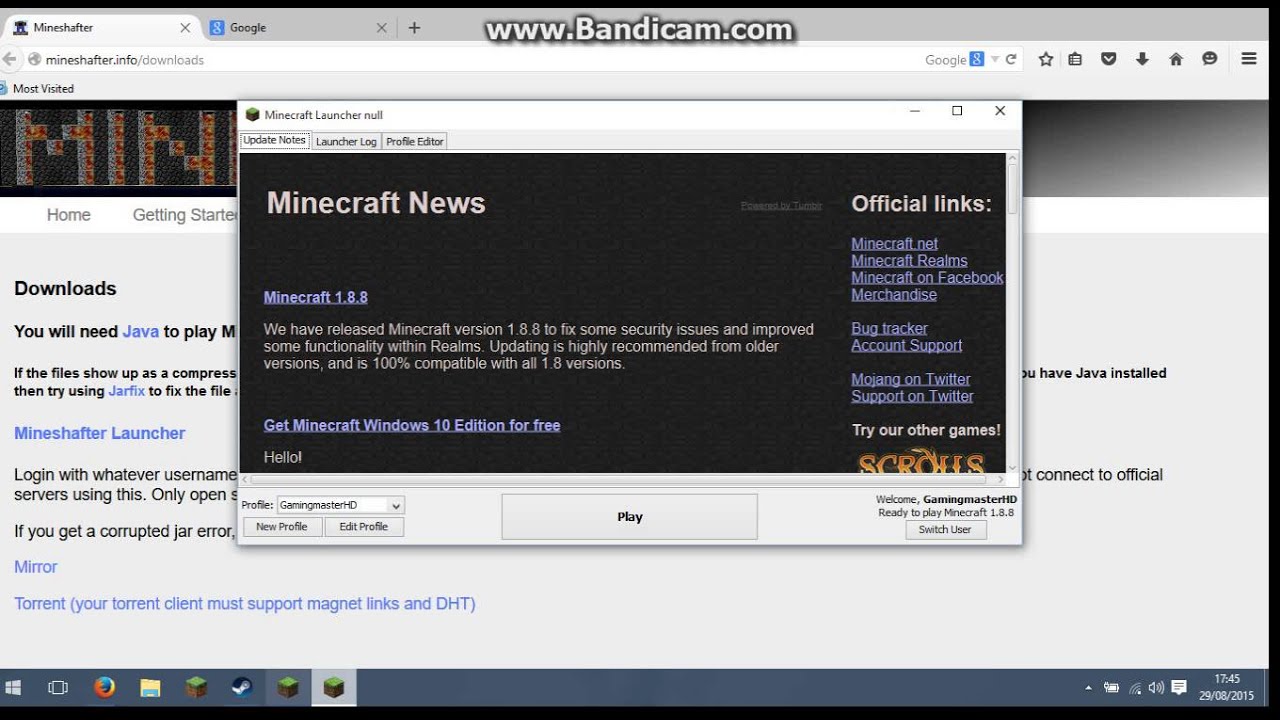Open a new Firefox tab
Image resolution: width=1280 pixels, height=720 pixels.
point(414,28)
